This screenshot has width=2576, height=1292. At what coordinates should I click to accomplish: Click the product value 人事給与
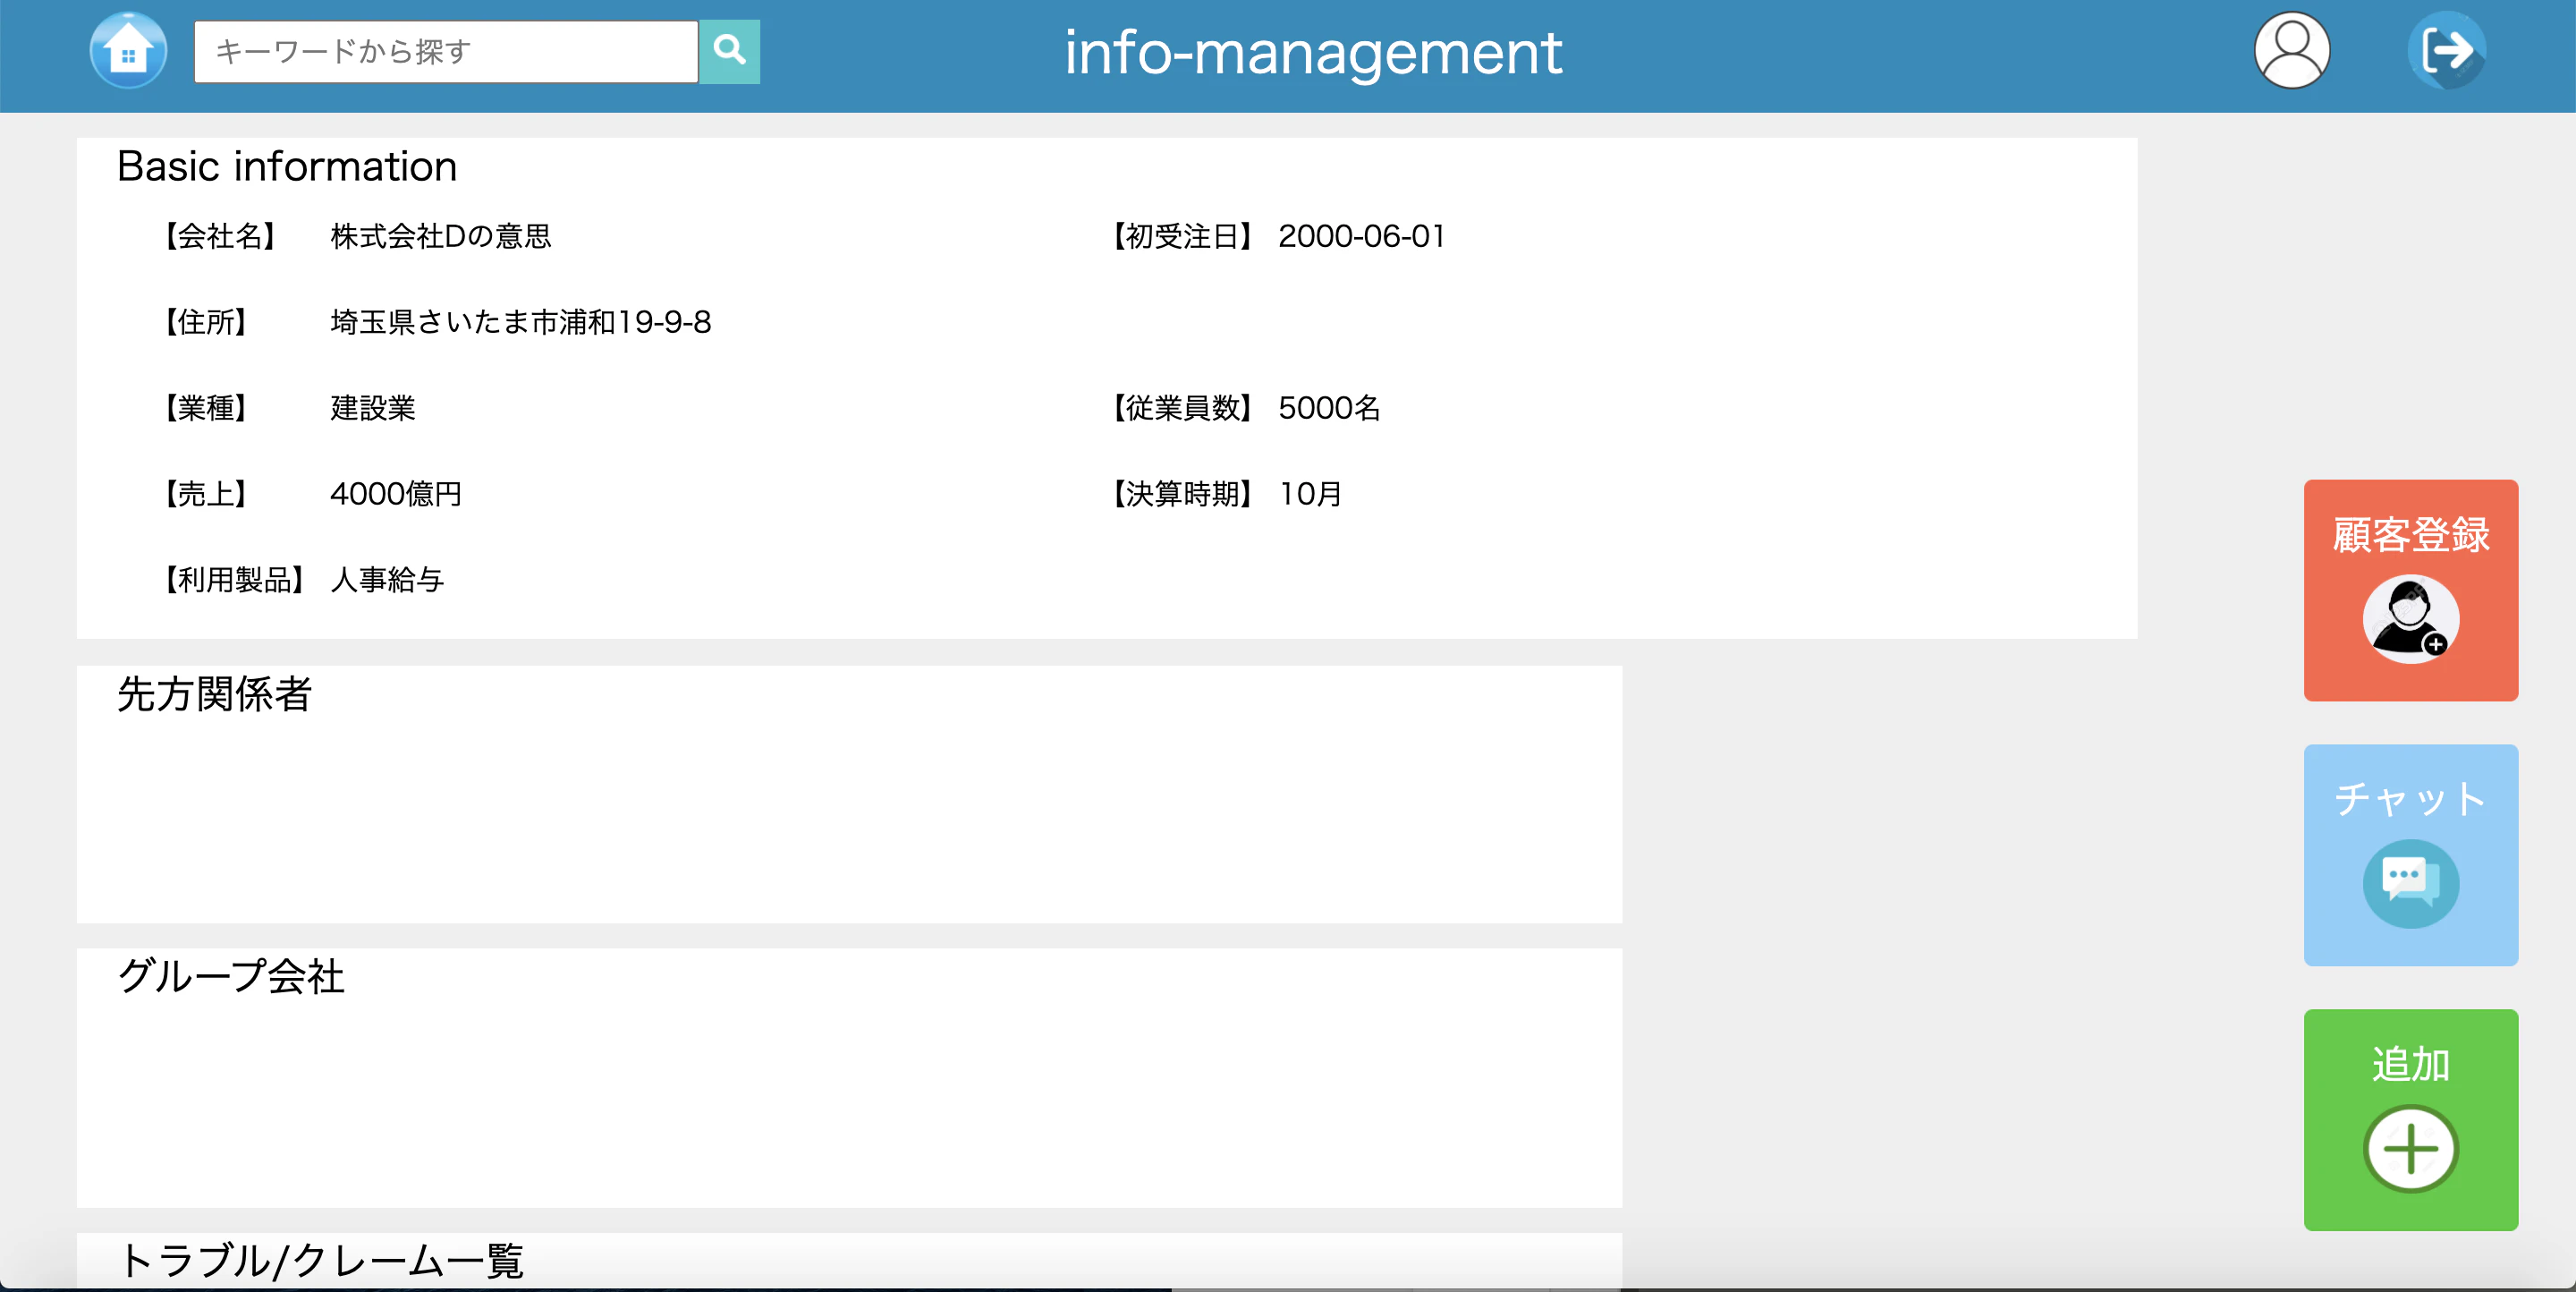[x=387, y=580]
